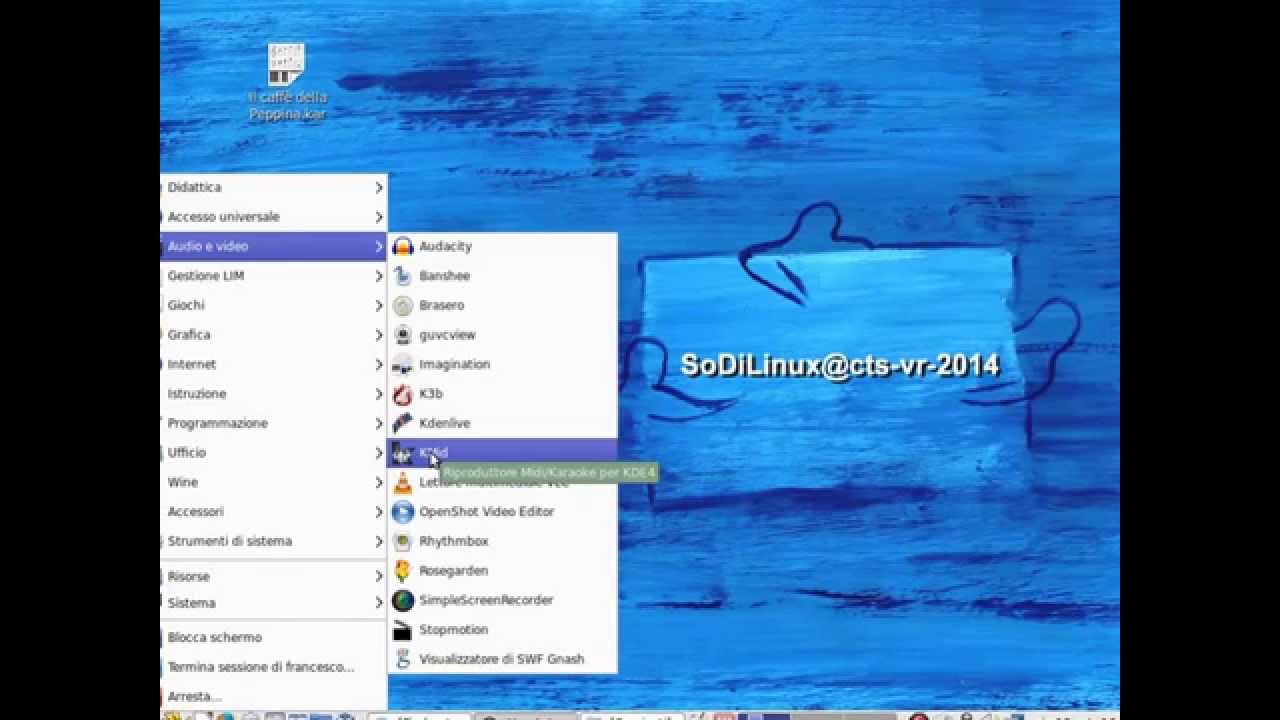Start the Rosegarden music composer

502,571
